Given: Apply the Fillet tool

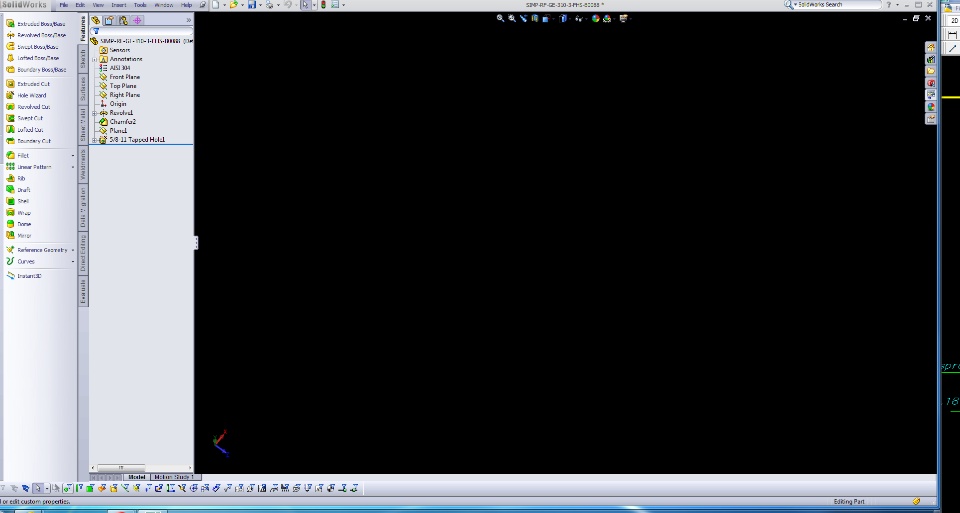Looking at the screenshot, I should coord(18,155).
